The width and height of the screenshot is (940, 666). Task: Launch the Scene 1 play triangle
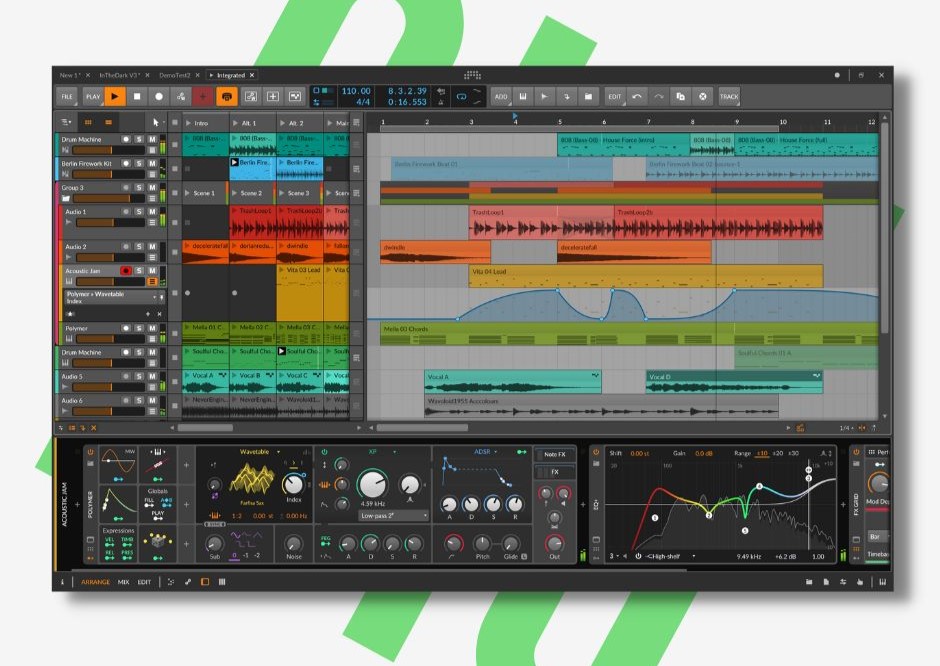coord(187,193)
